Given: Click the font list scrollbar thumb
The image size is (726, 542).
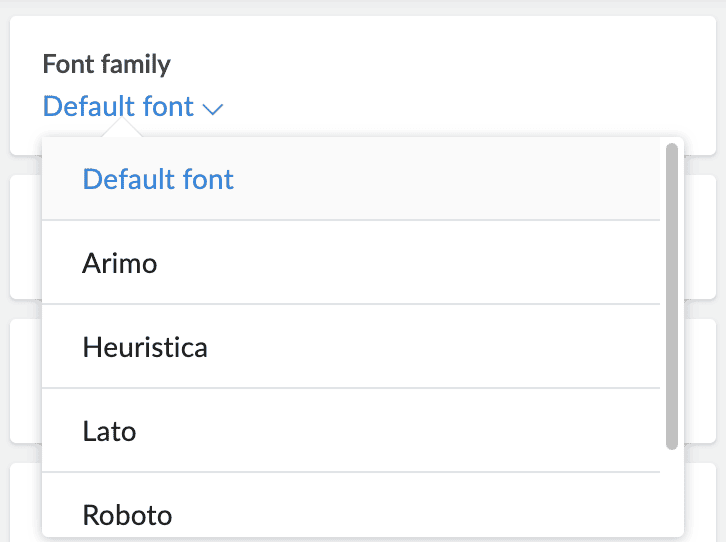Looking at the screenshot, I should coord(671,295).
